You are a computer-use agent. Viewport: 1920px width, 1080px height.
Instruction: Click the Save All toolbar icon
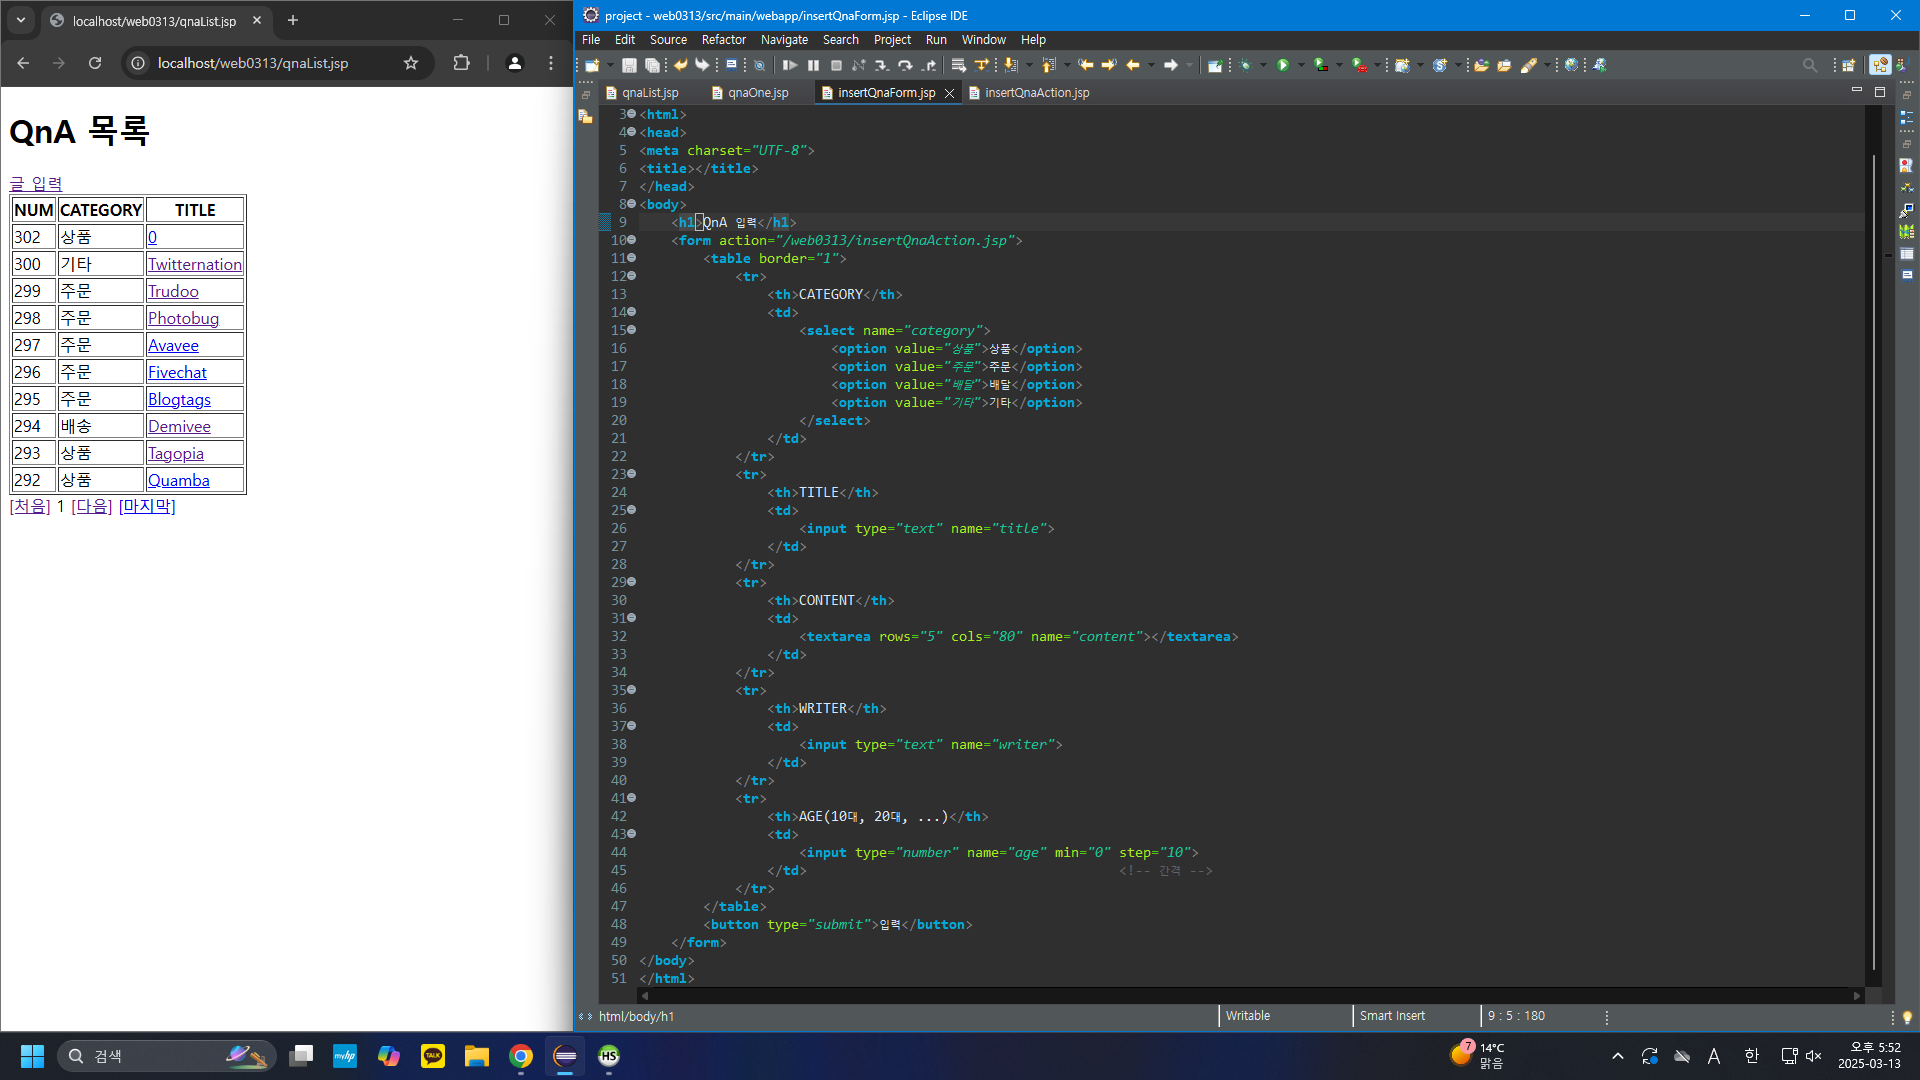[x=652, y=65]
